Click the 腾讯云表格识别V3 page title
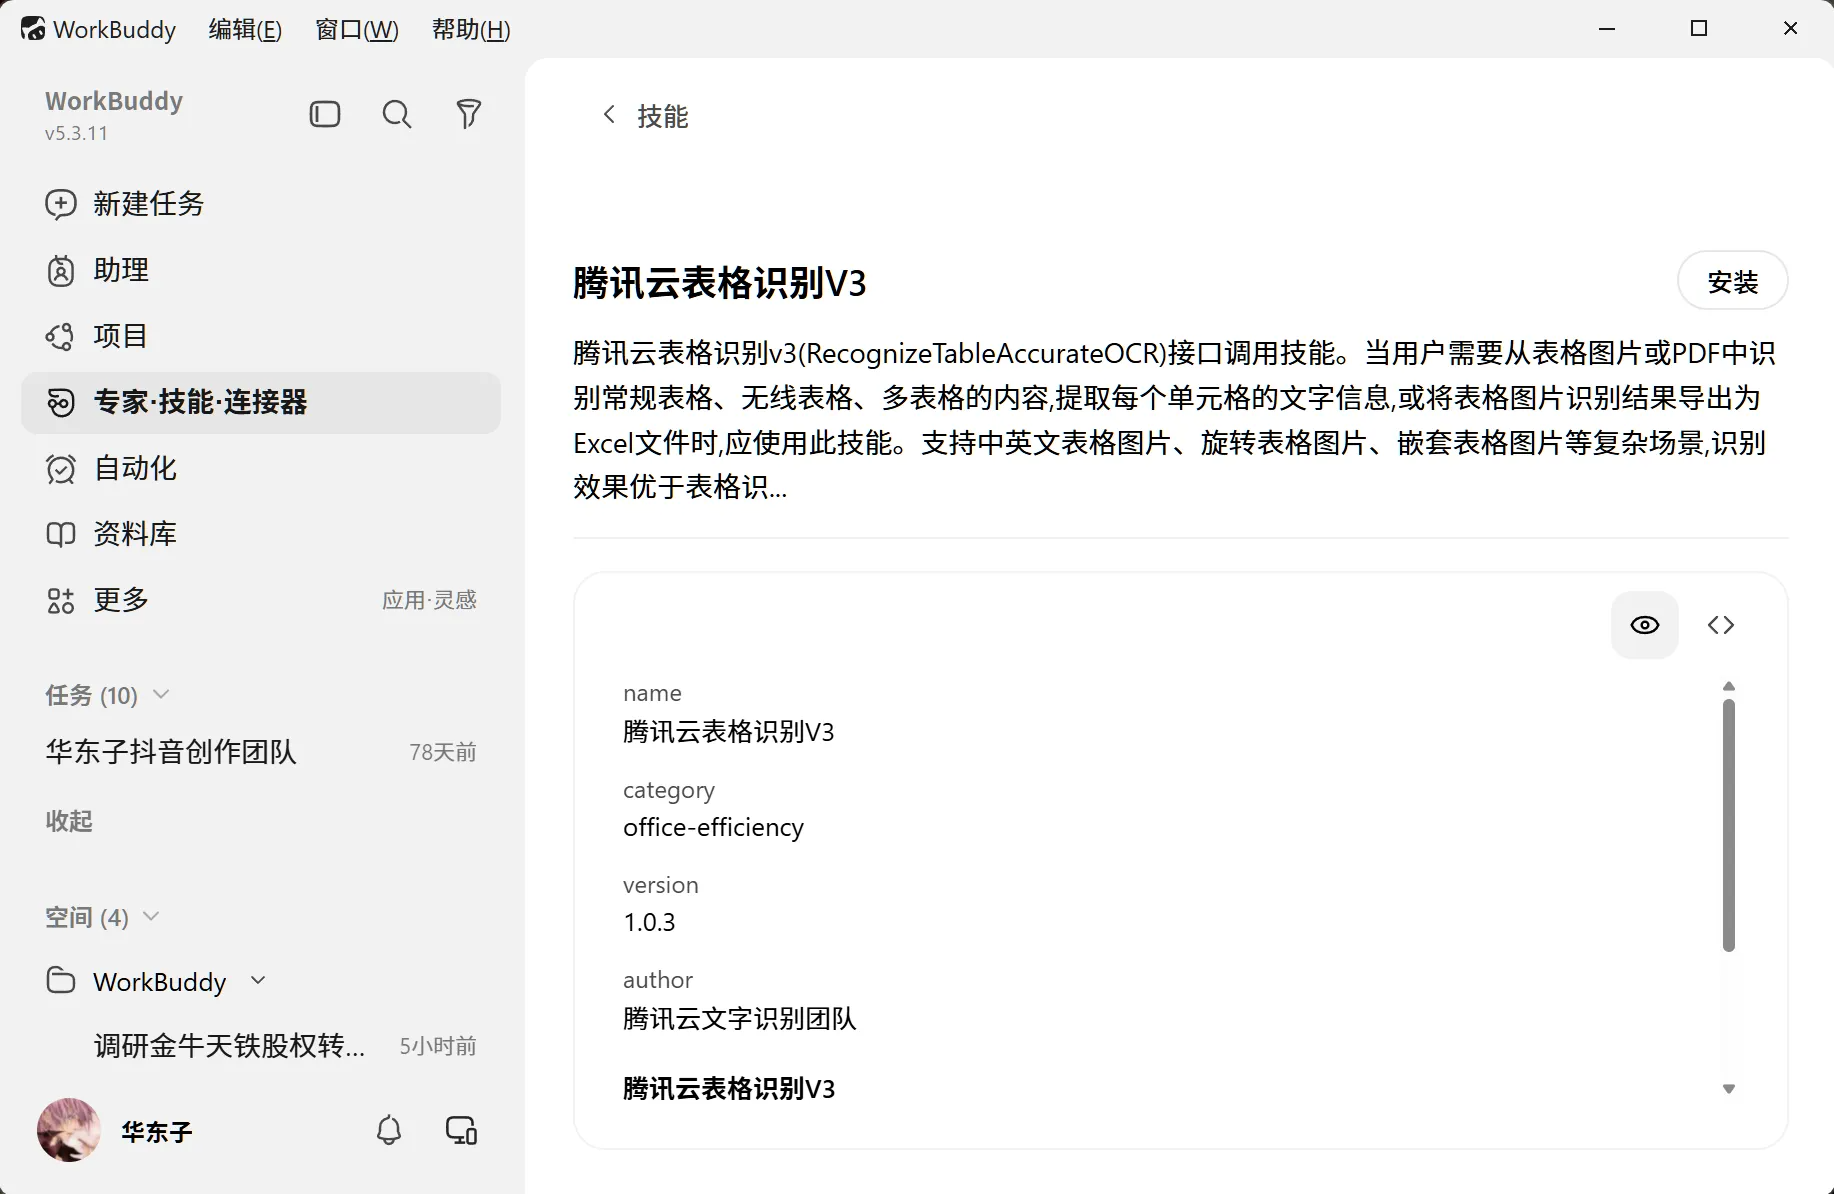The width and height of the screenshot is (1834, 1194). (x=720, y=283)
